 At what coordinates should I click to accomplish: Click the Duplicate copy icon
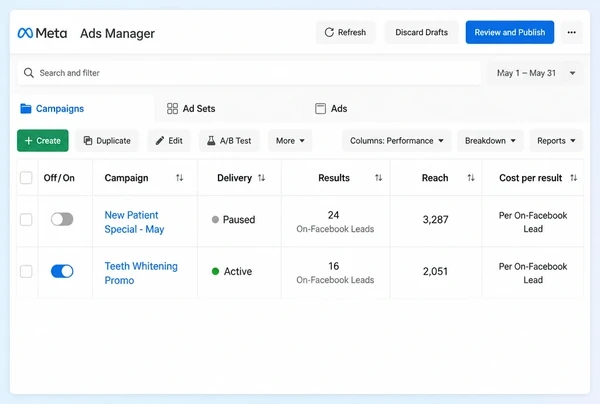pos(88,141)
